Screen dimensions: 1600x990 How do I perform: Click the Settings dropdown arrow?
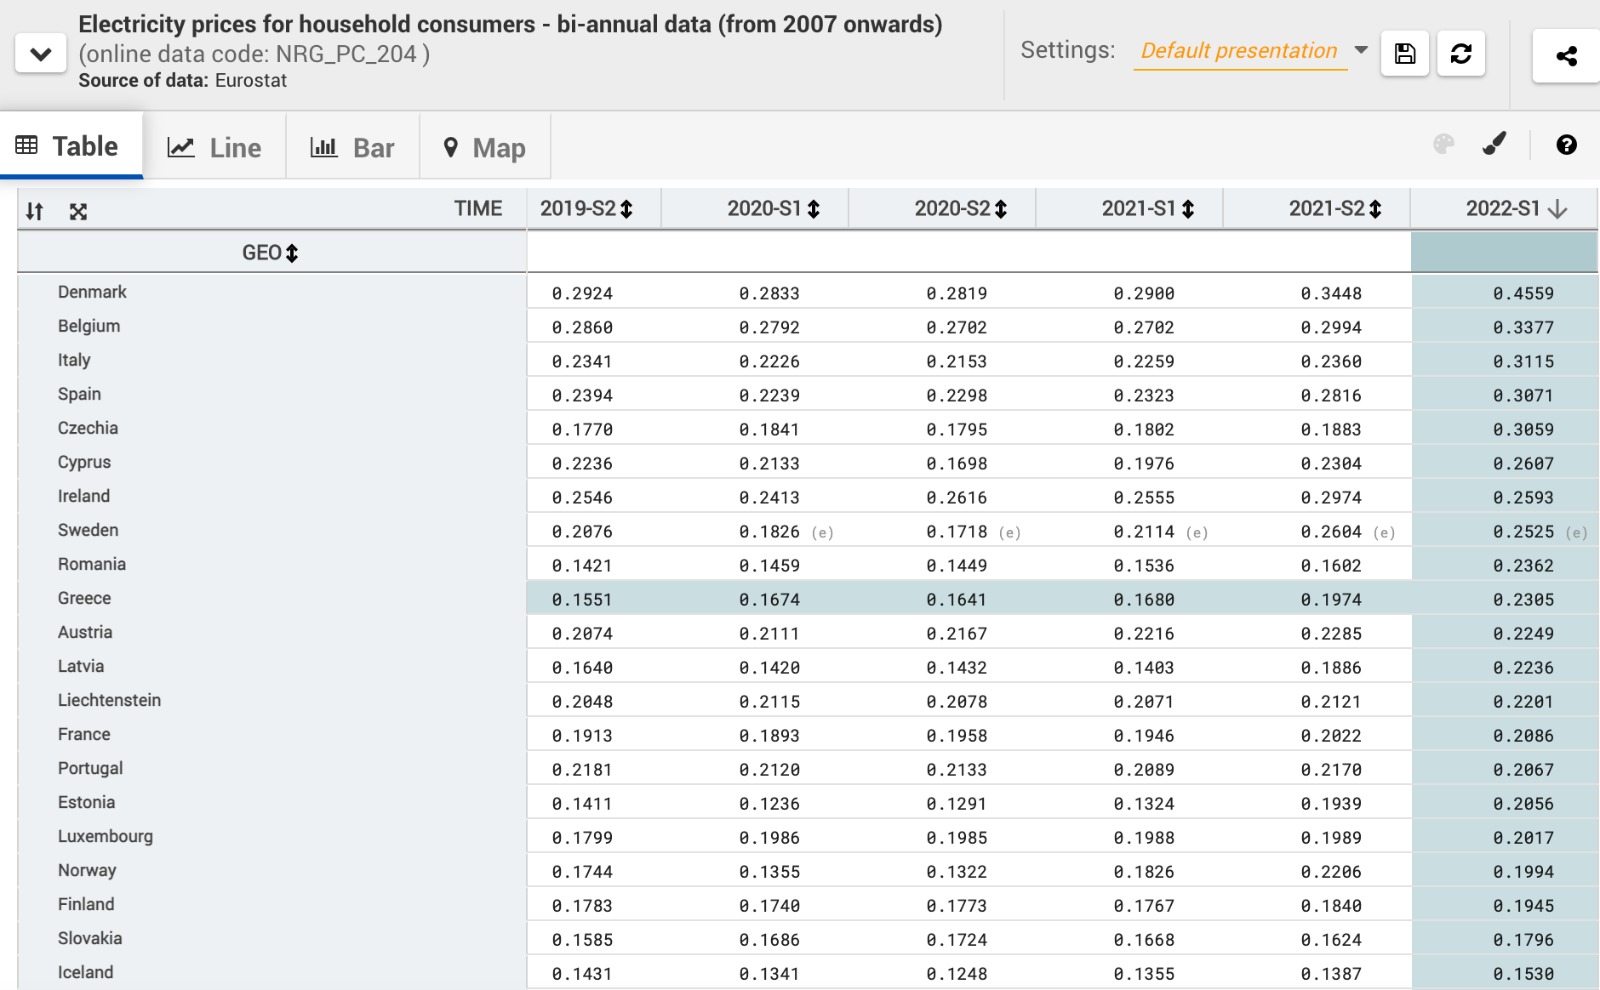tap(1361, 50)
